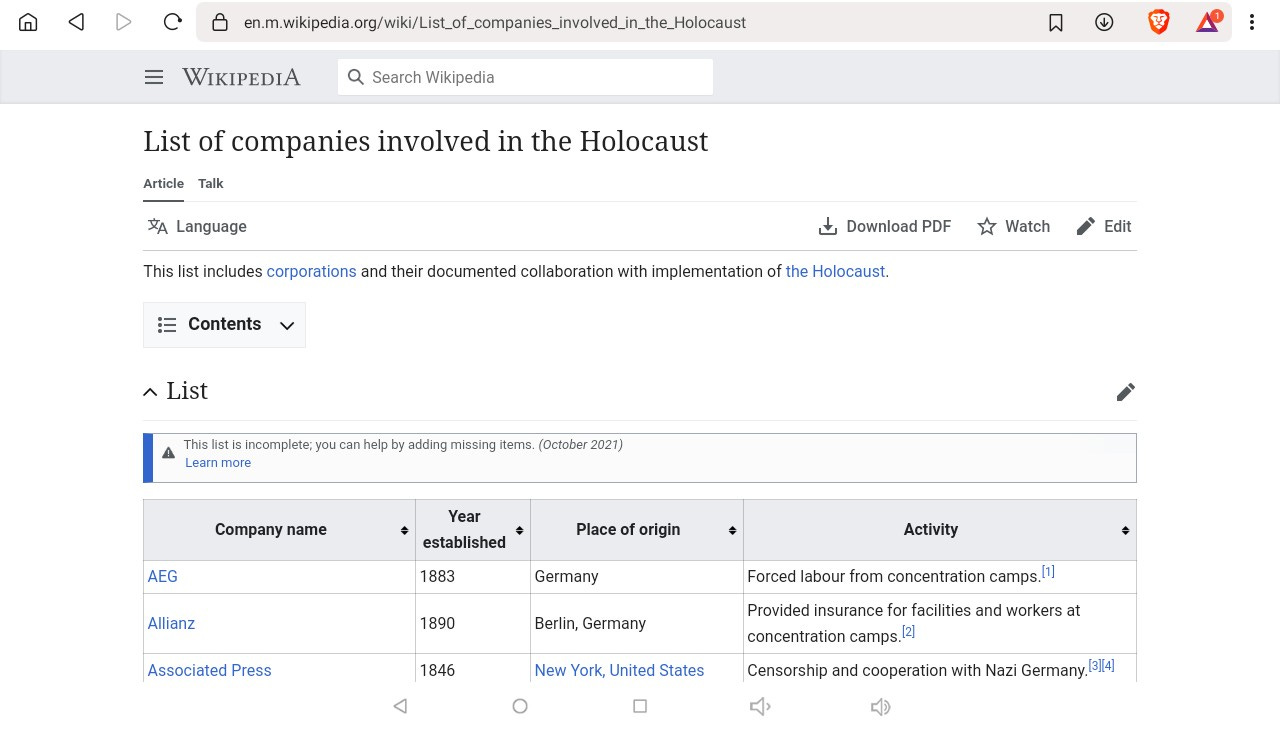Open citation [1] in AEG row

[1048, 572]
